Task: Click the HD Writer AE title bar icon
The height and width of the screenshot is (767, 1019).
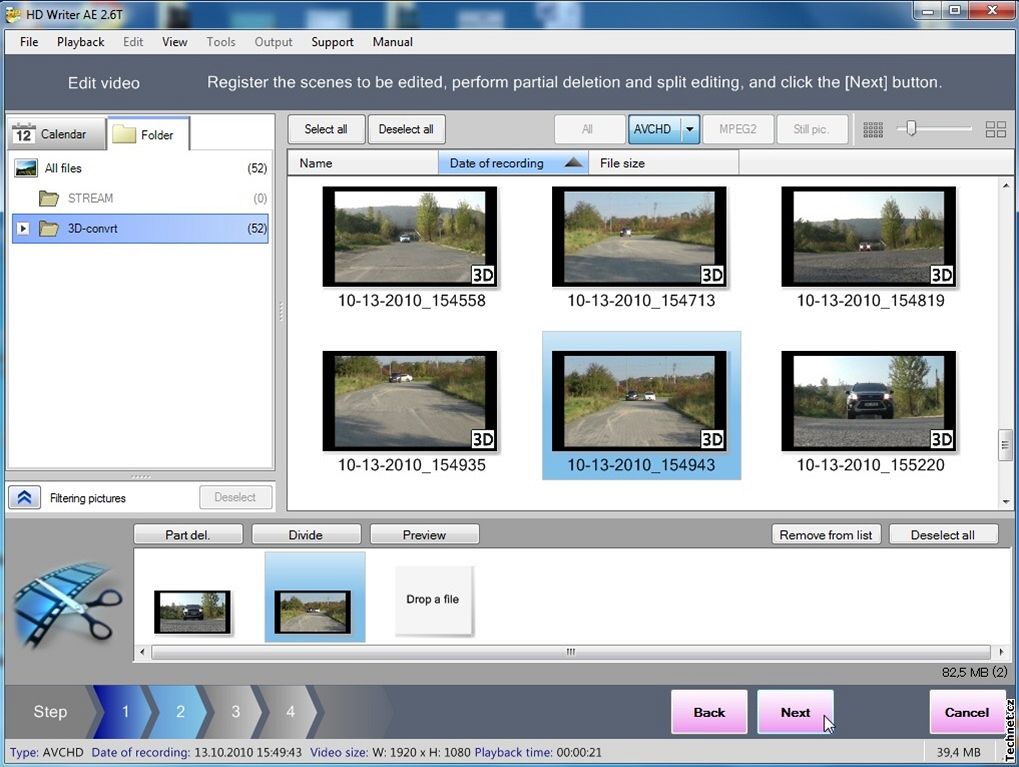Action: 12,14
